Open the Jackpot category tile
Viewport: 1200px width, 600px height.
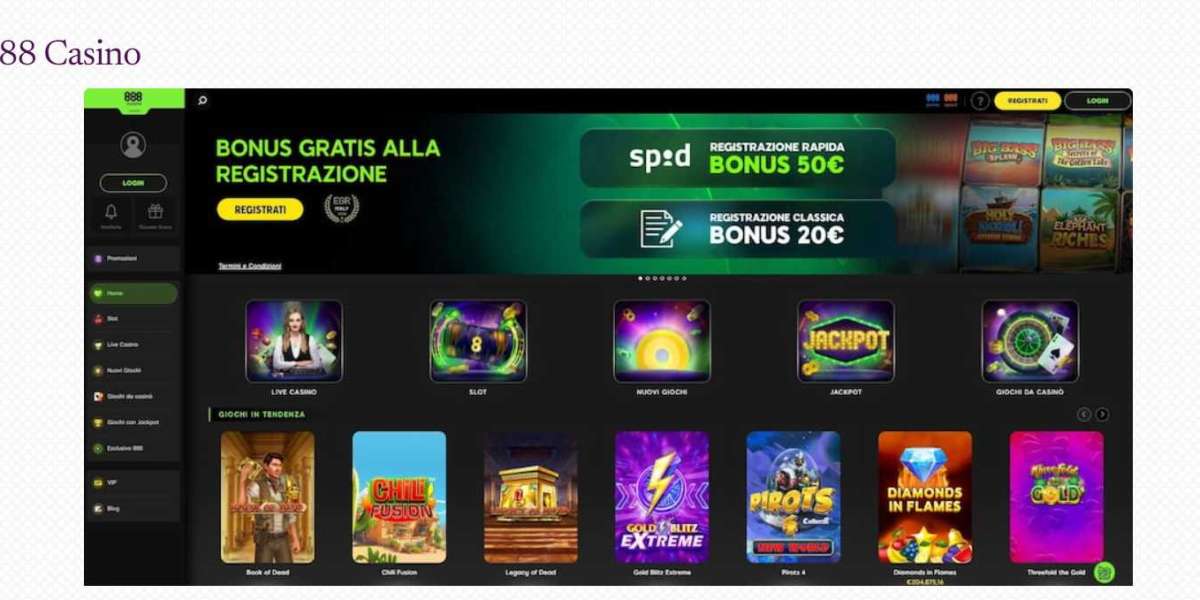click(846, 341)
